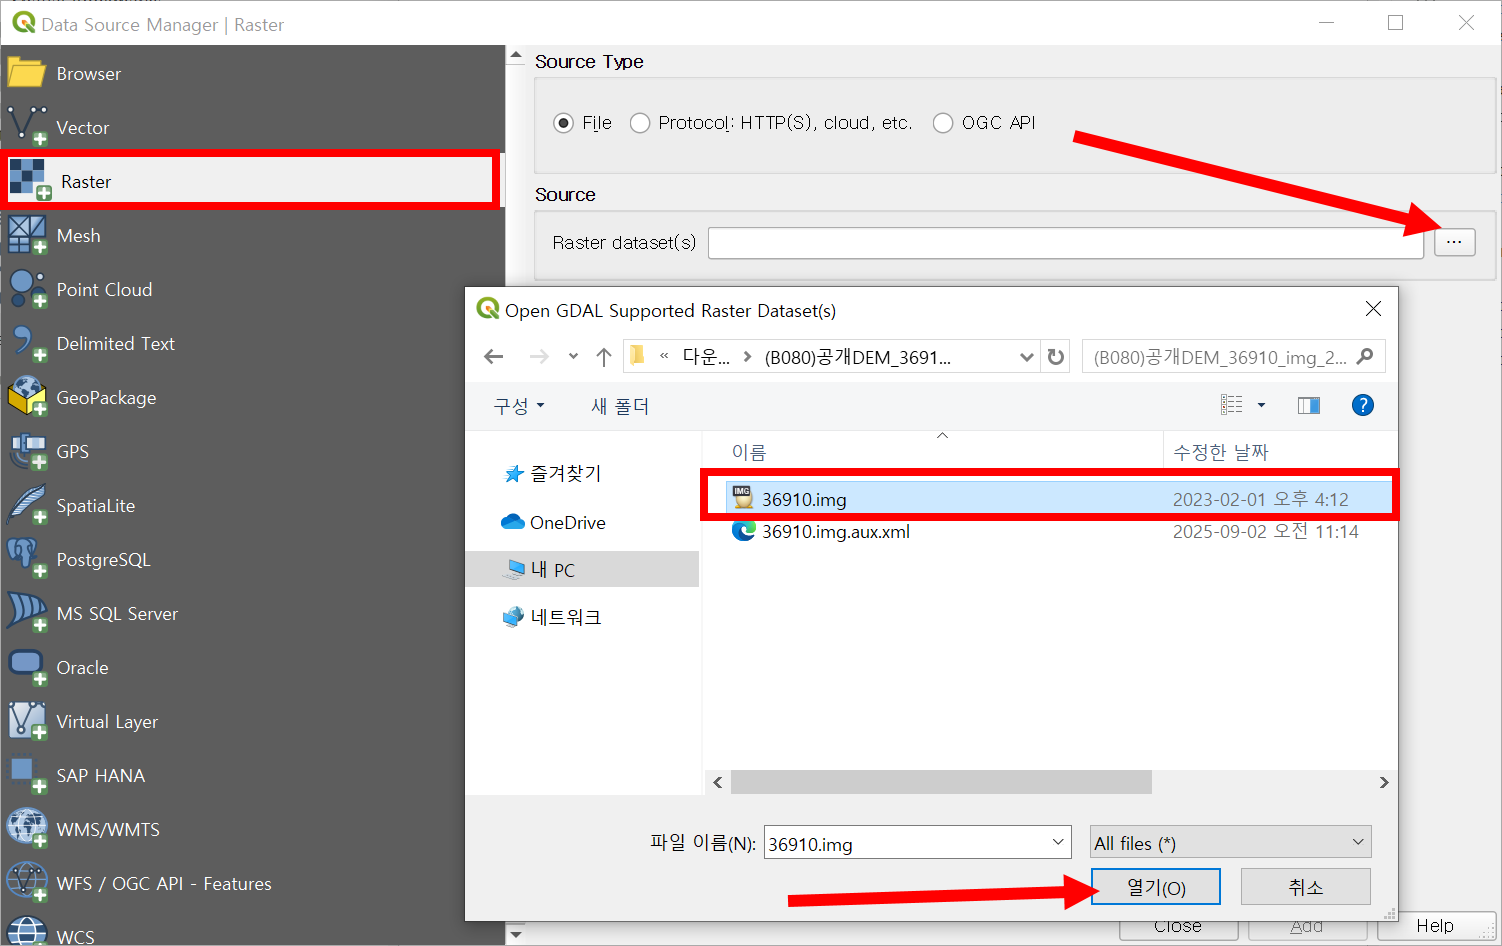Open the 구성 organize menu
Image resolution: width=1502 pixels, height=946 pixels.
tap(519, 406)
